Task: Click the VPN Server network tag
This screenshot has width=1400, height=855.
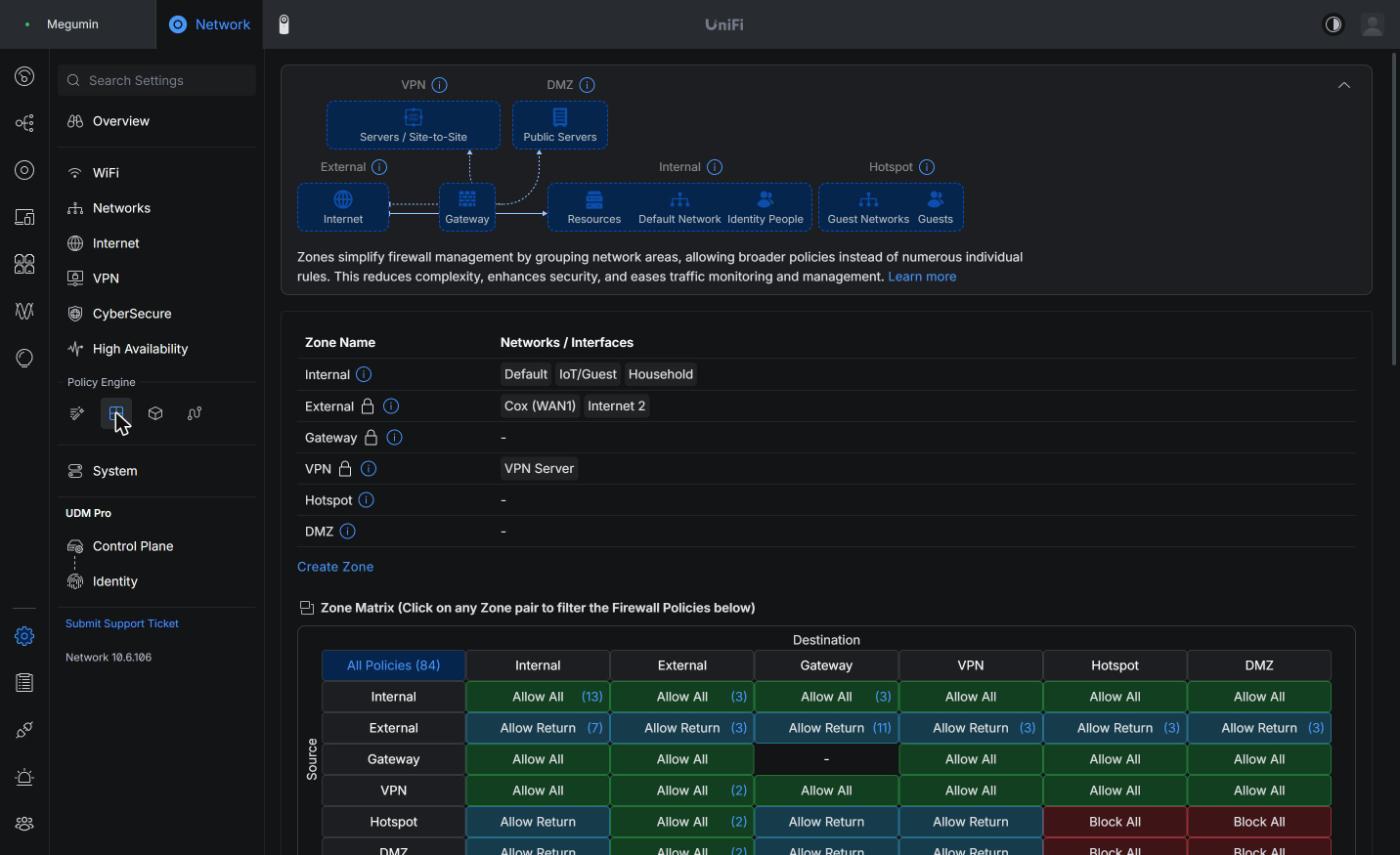Action: [539, 468]
